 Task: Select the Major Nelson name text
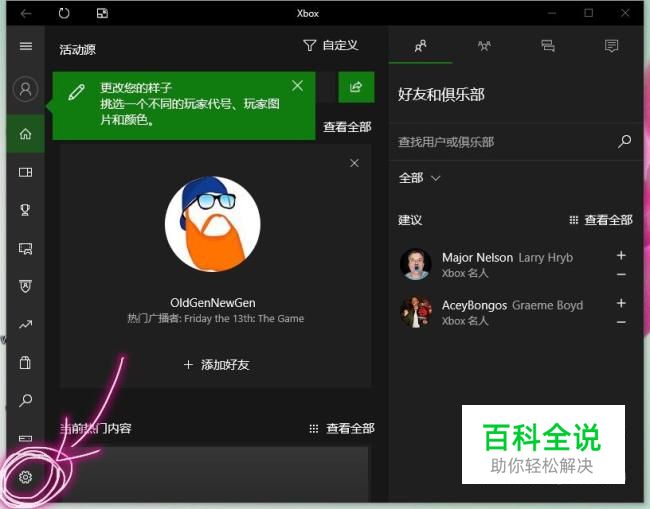click(x=478, y=257)
